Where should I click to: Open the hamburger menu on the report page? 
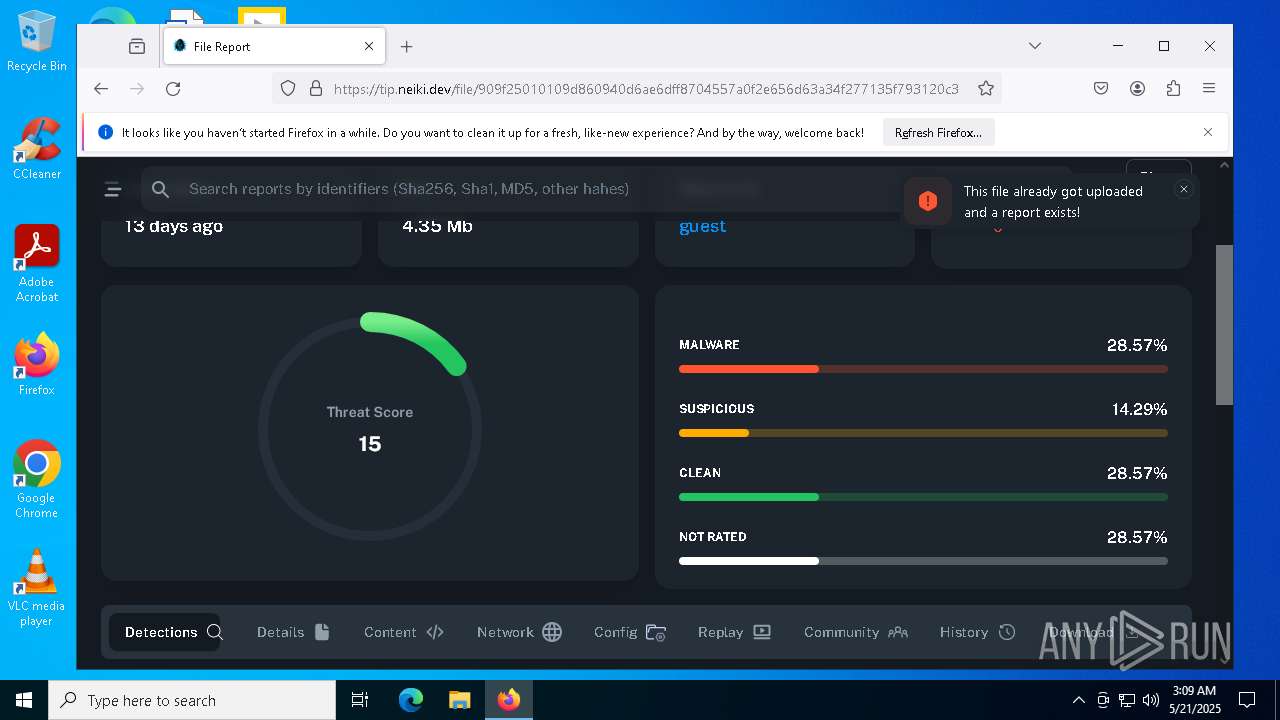pyautogui.click(x=113, y=189)
